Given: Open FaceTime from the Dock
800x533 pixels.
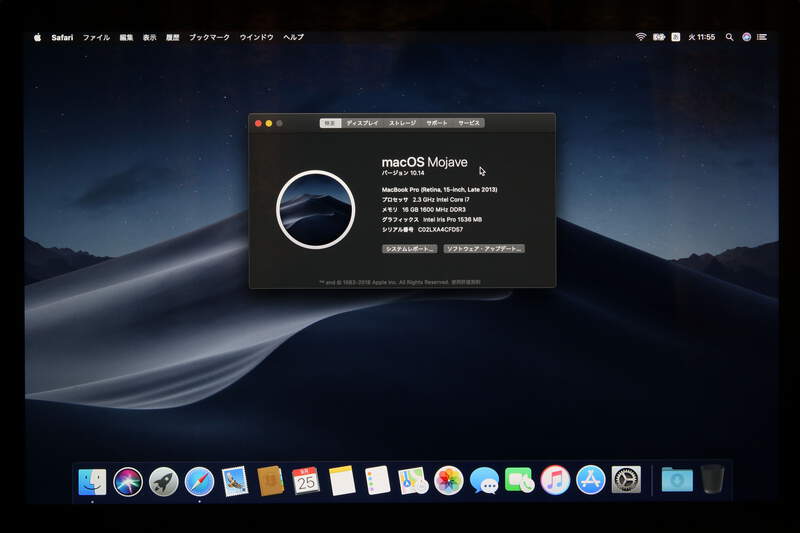Looking at the screenshot, I should tap(519, 480).
